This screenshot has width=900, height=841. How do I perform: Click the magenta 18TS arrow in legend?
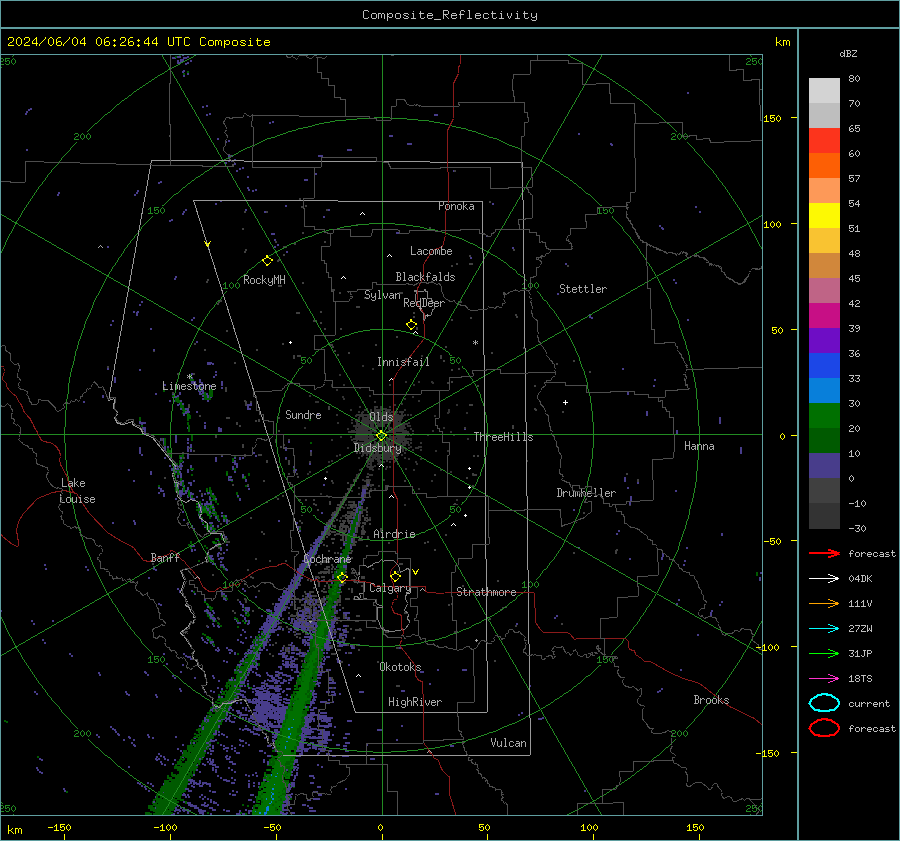824,679
